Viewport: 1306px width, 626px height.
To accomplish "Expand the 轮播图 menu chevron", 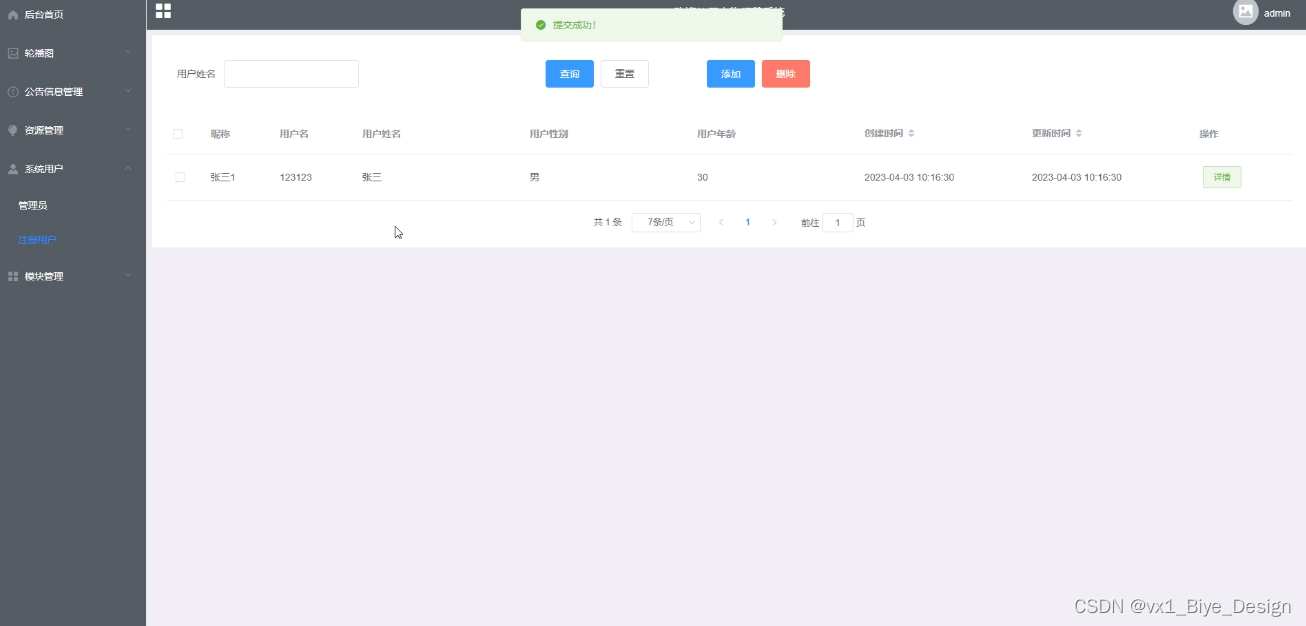I will (128, 52).
